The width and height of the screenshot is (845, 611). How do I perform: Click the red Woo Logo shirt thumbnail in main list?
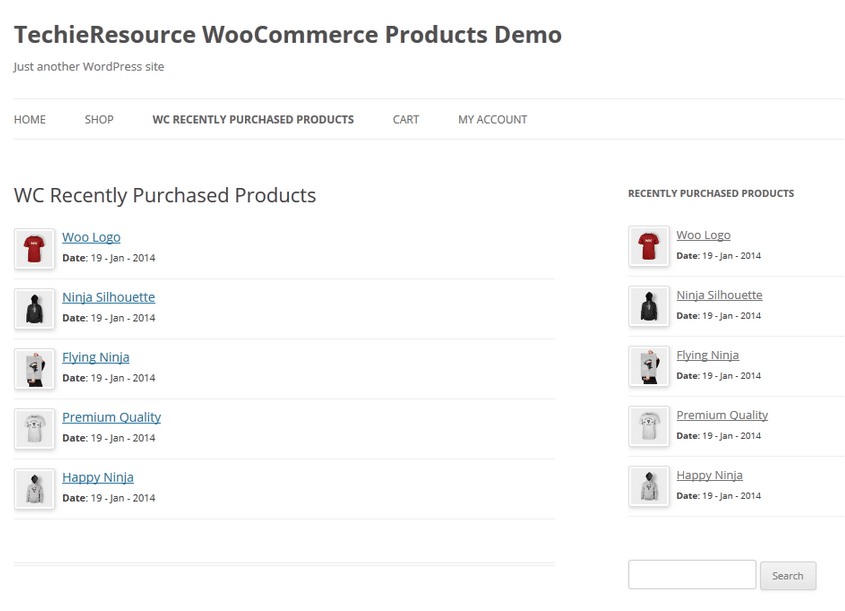tap(34, 248)
